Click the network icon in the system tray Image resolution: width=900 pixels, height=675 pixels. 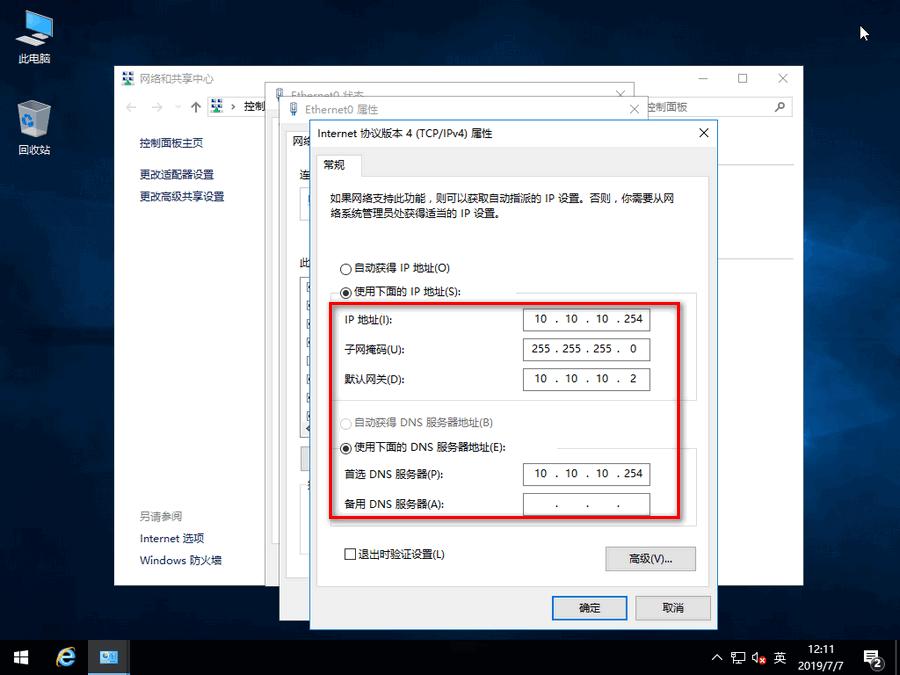pos(738,658)
